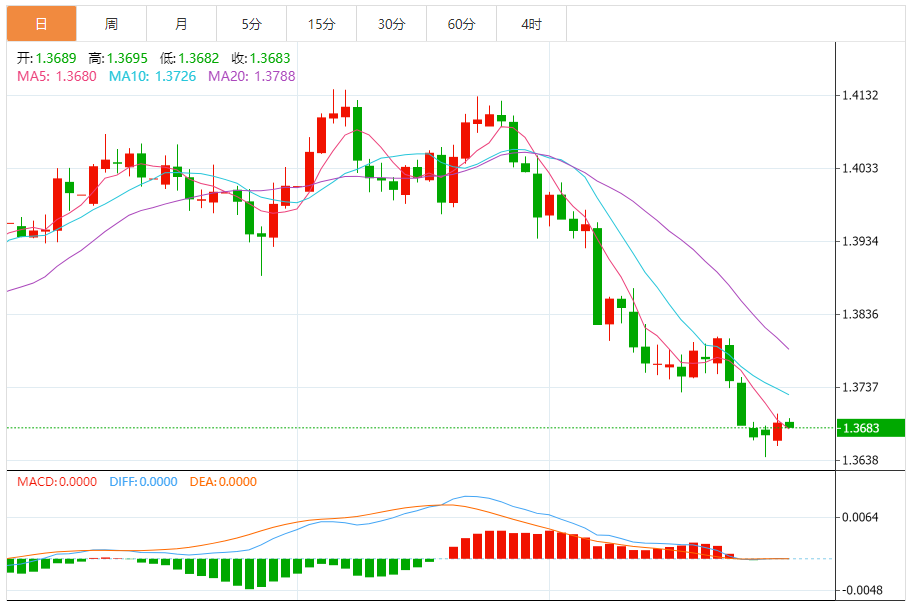Viewport: 911px width, 601px height.
Task: Click the rightmost candlestick on the chart
Action: pyautogui.click(x=789, y=424)
